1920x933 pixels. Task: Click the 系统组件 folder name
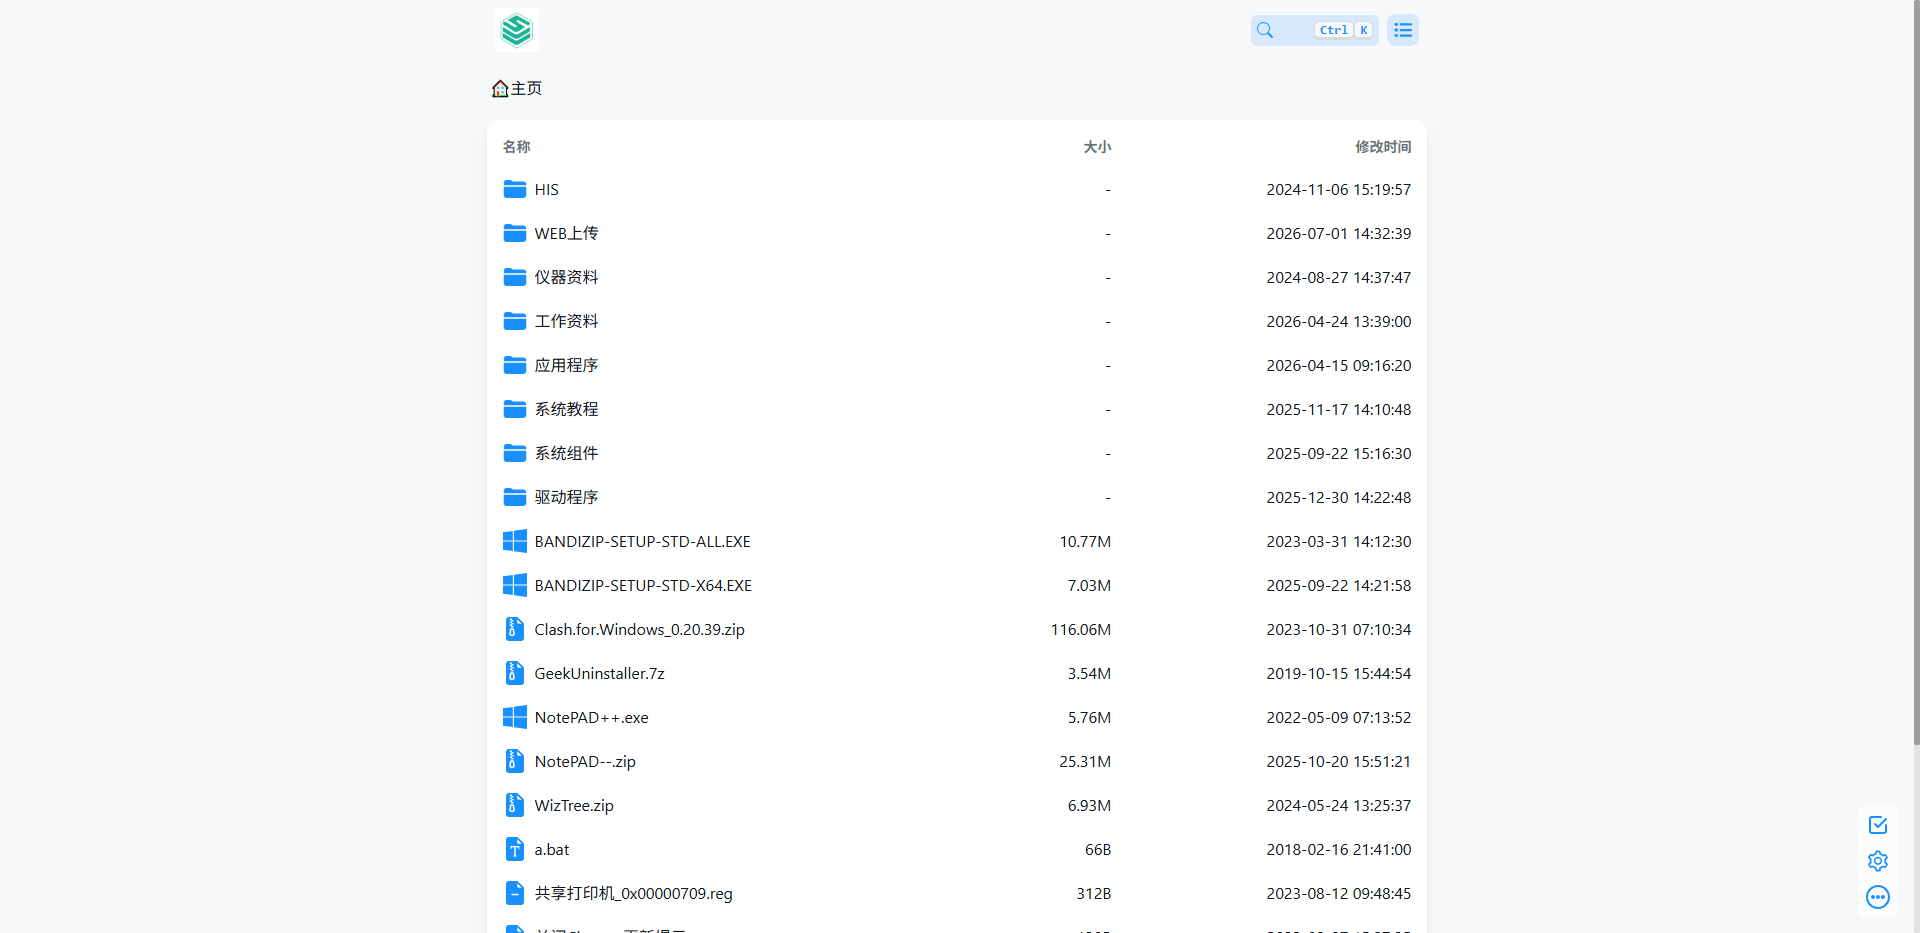tap(566, 453)
